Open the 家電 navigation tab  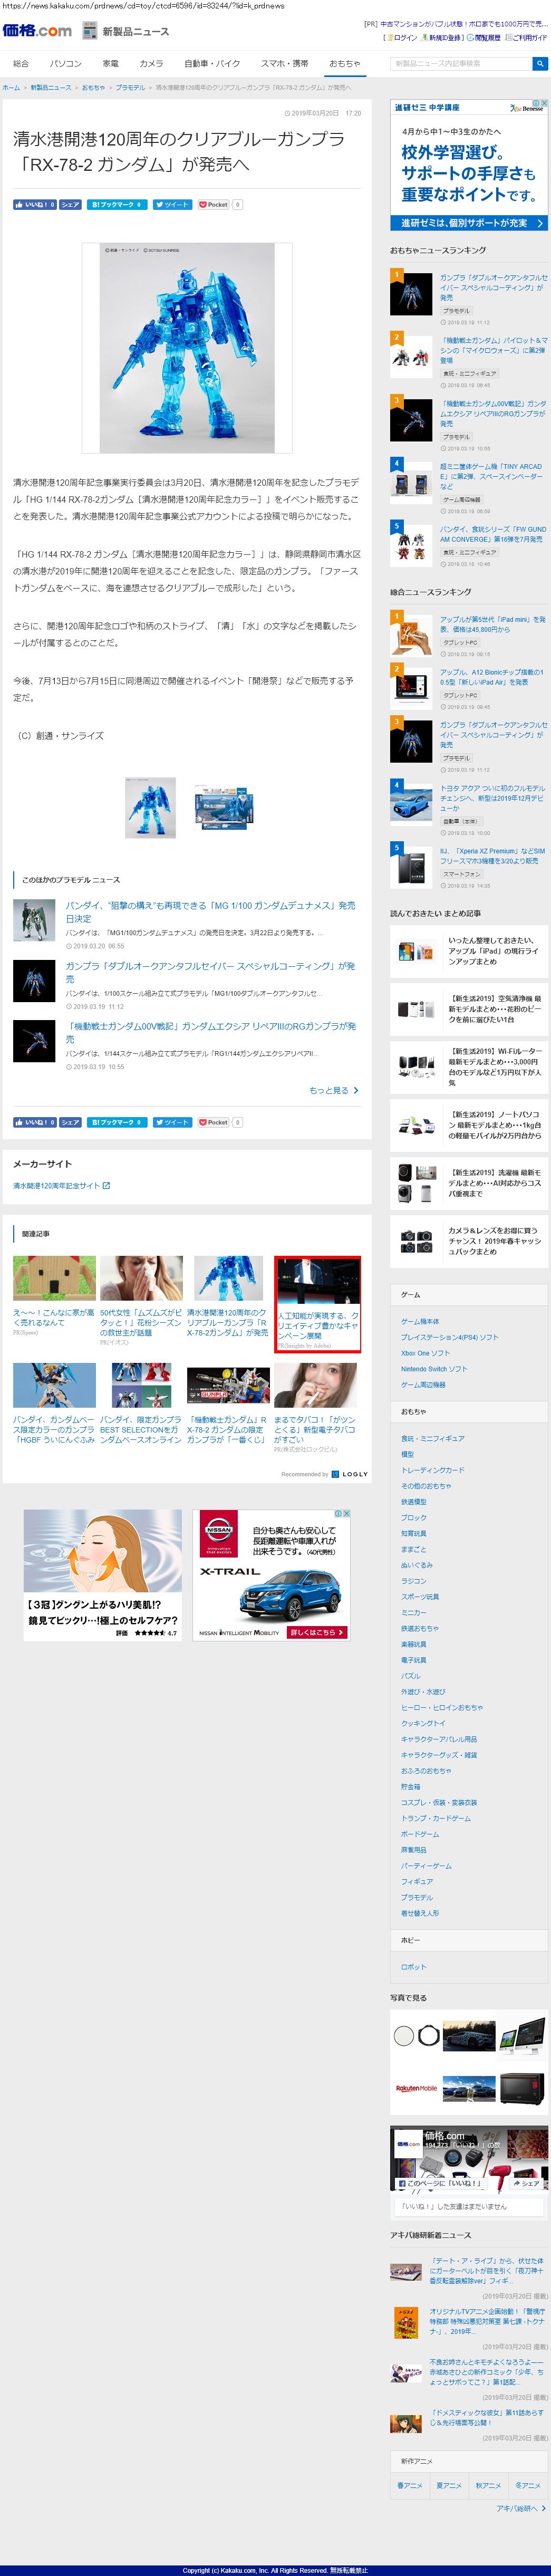110,63
